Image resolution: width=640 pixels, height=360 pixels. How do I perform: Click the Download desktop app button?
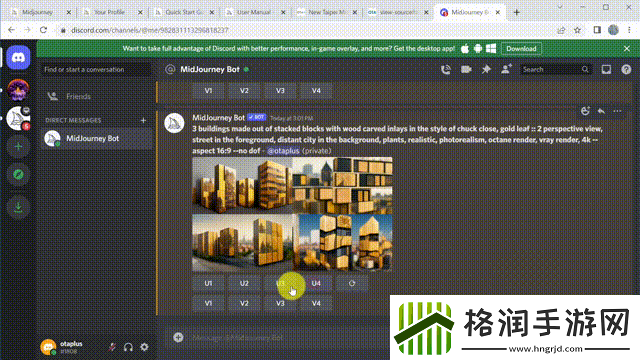(521, 49)
